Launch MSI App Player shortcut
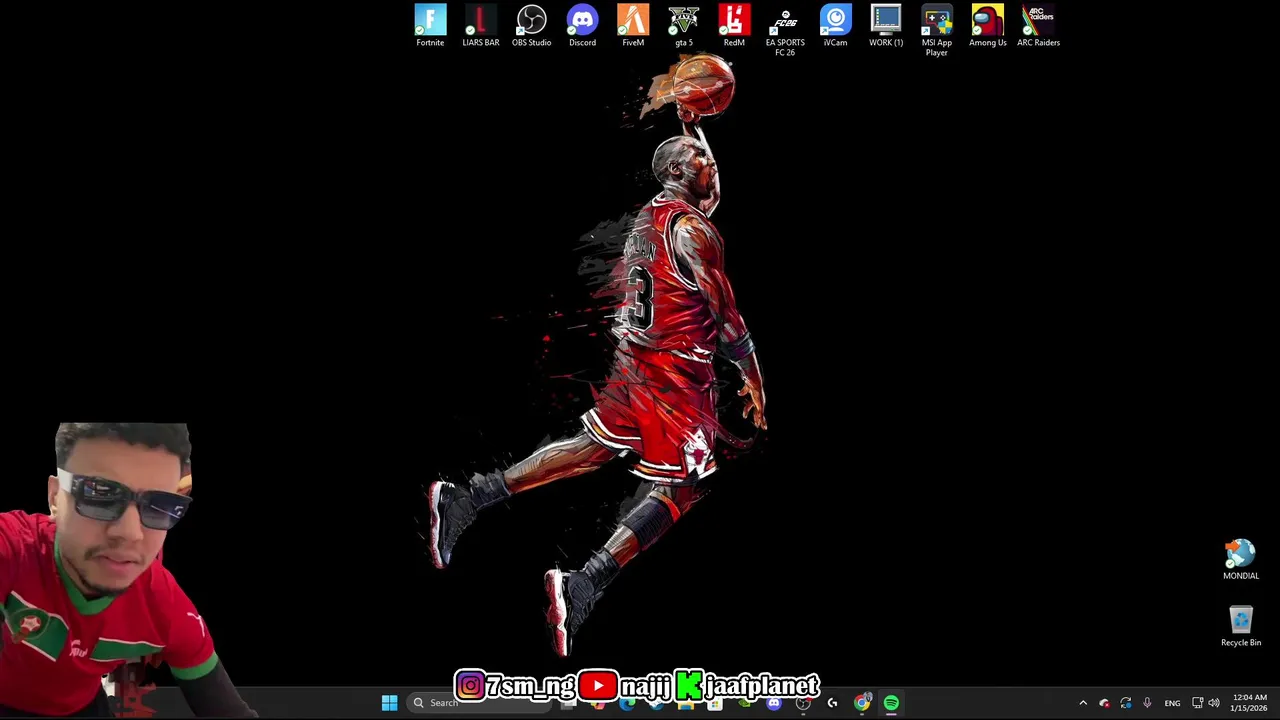This screenshot has width=1280, height=720. click(937, 30)
